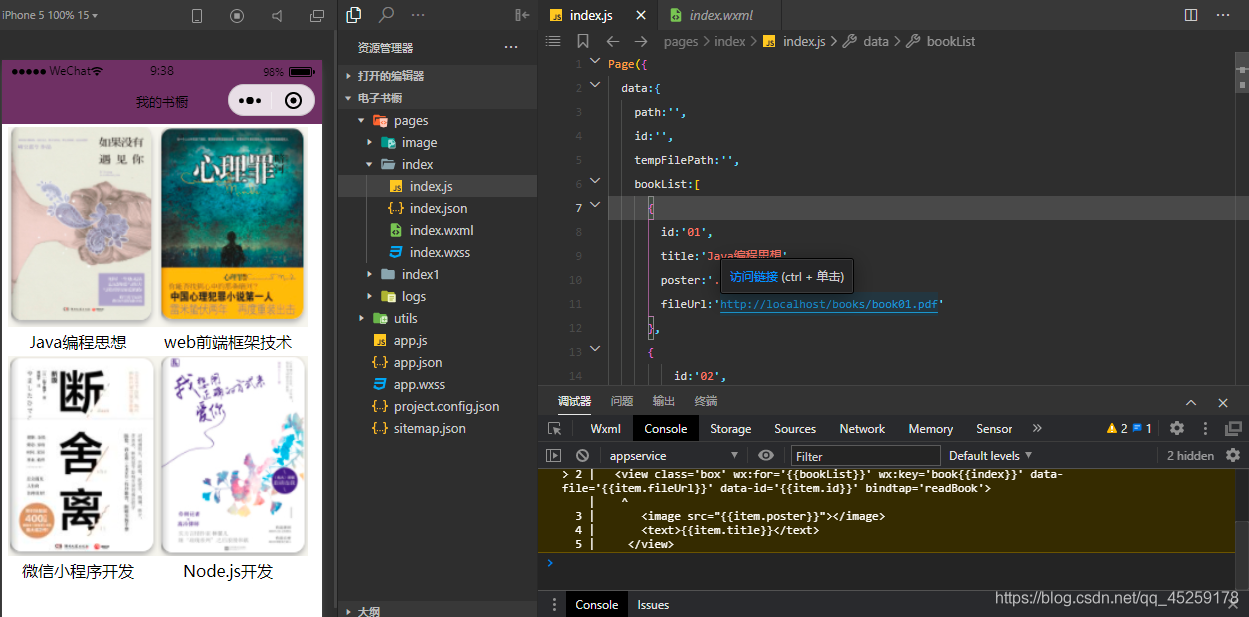Viewport: 1249px width, 617px height.
Task: Expand the index1 folder
Action: pos(369,274)
